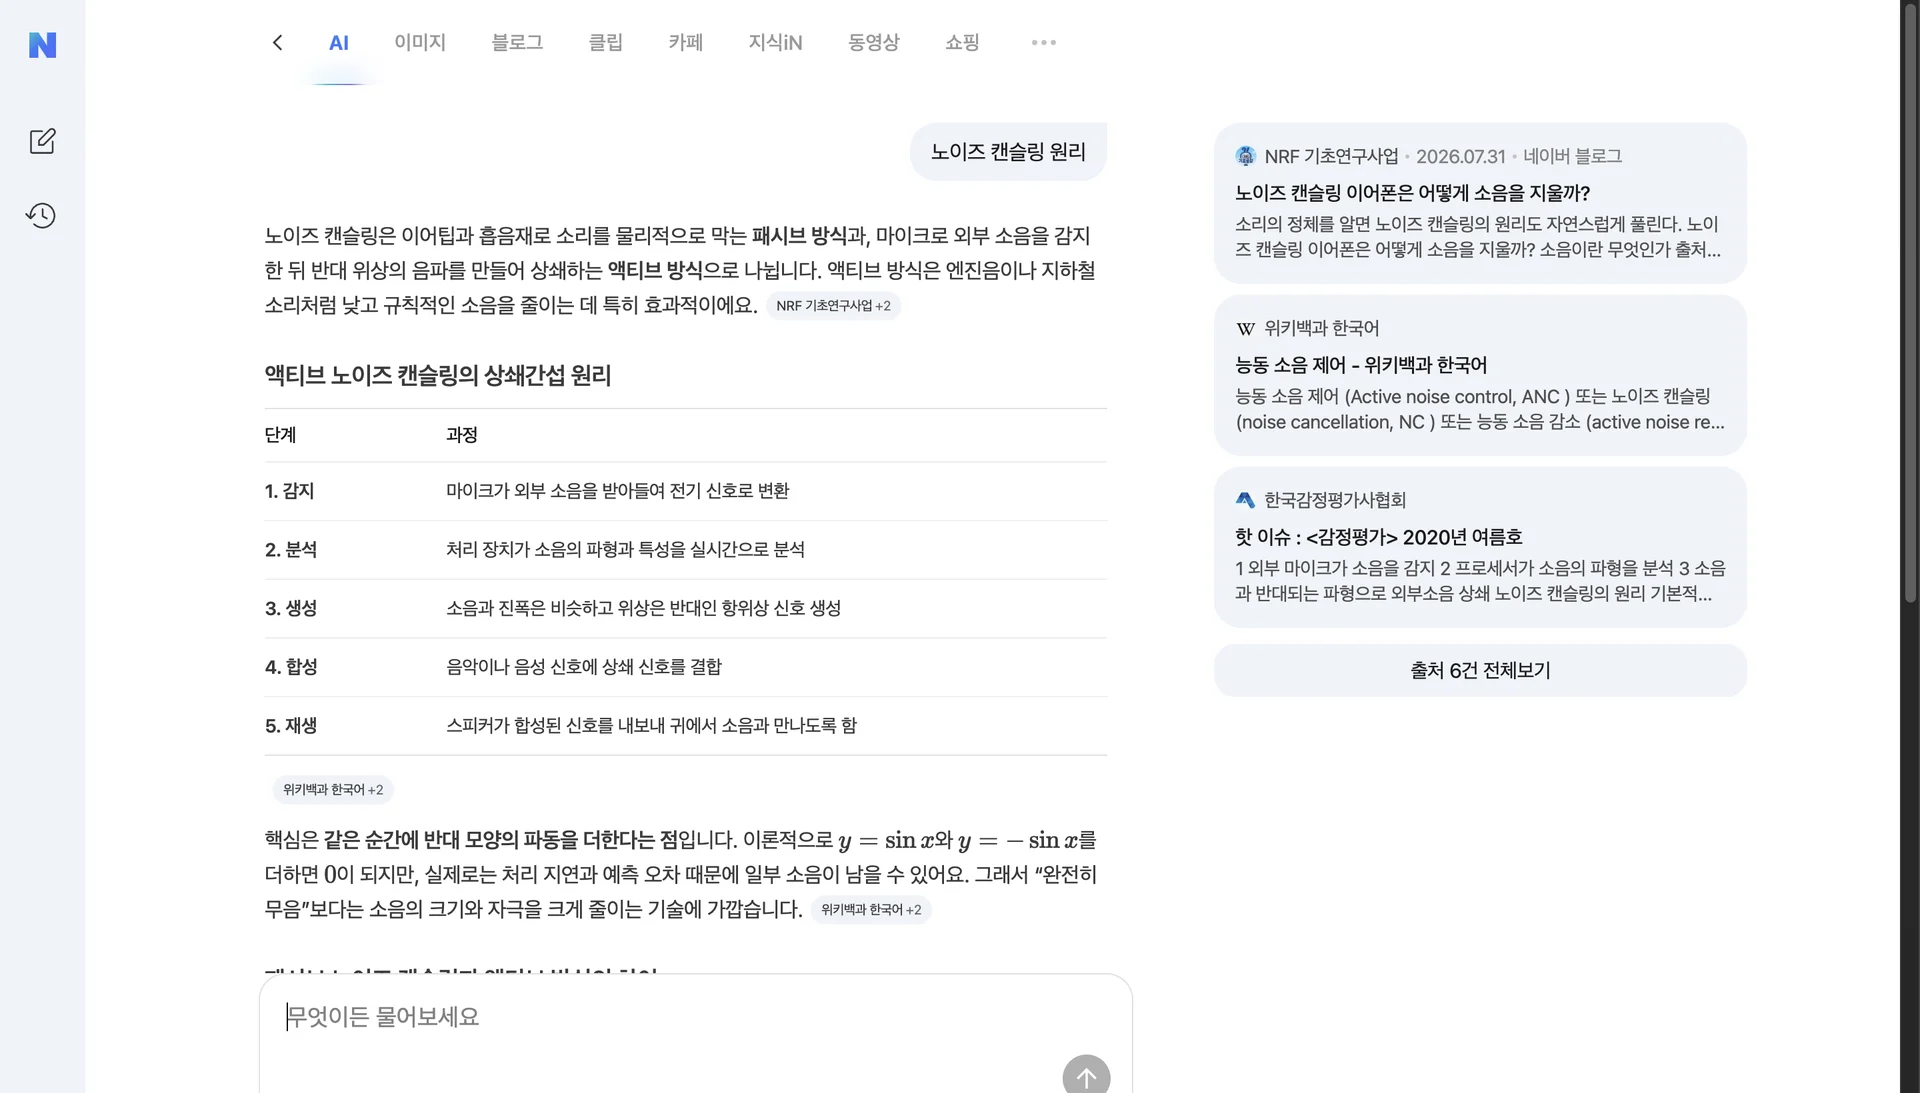The image size is (1920, 1093).
Task: Open the 카페 tab
Action: coord(686,42)
